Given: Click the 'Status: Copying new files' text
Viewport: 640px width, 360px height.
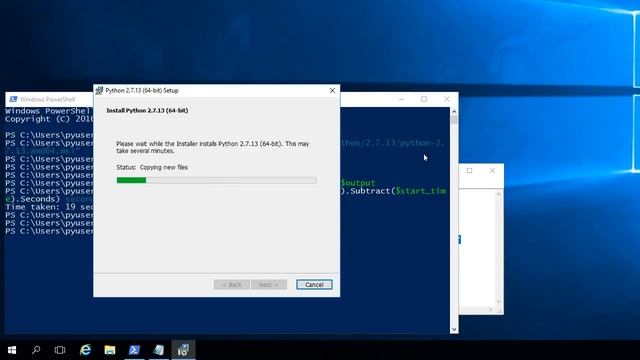Looking at the screenshot, I should (x=152, y=167).
